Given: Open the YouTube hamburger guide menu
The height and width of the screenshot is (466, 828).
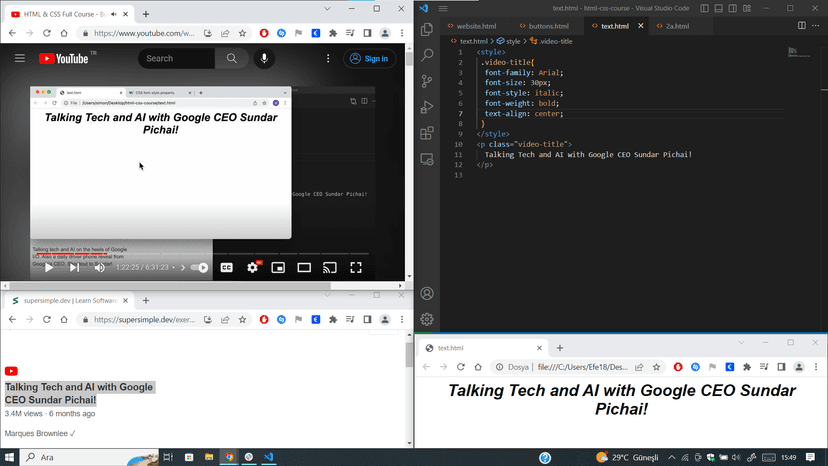Looking at the screenshot, I should 19,59.
